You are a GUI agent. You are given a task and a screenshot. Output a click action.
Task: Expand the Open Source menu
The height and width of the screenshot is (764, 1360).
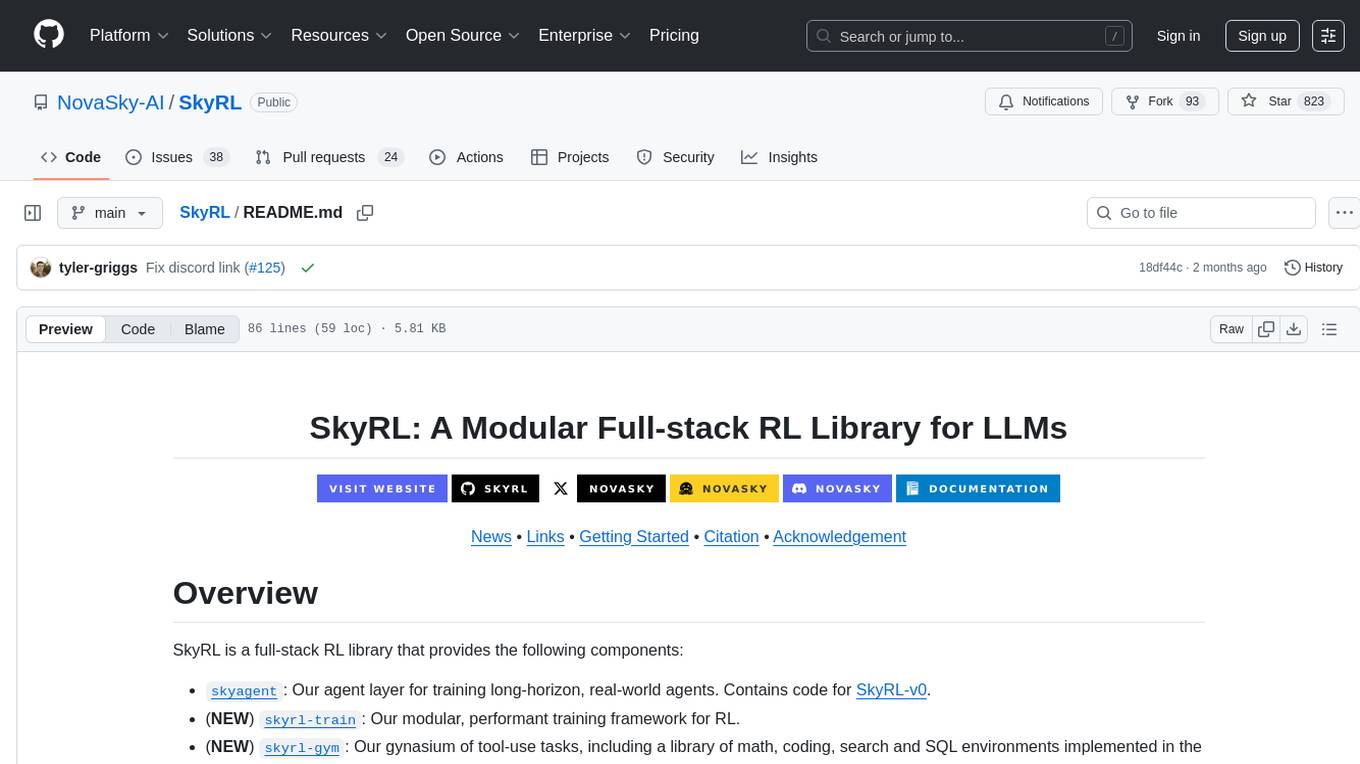(x=463, y=35)
